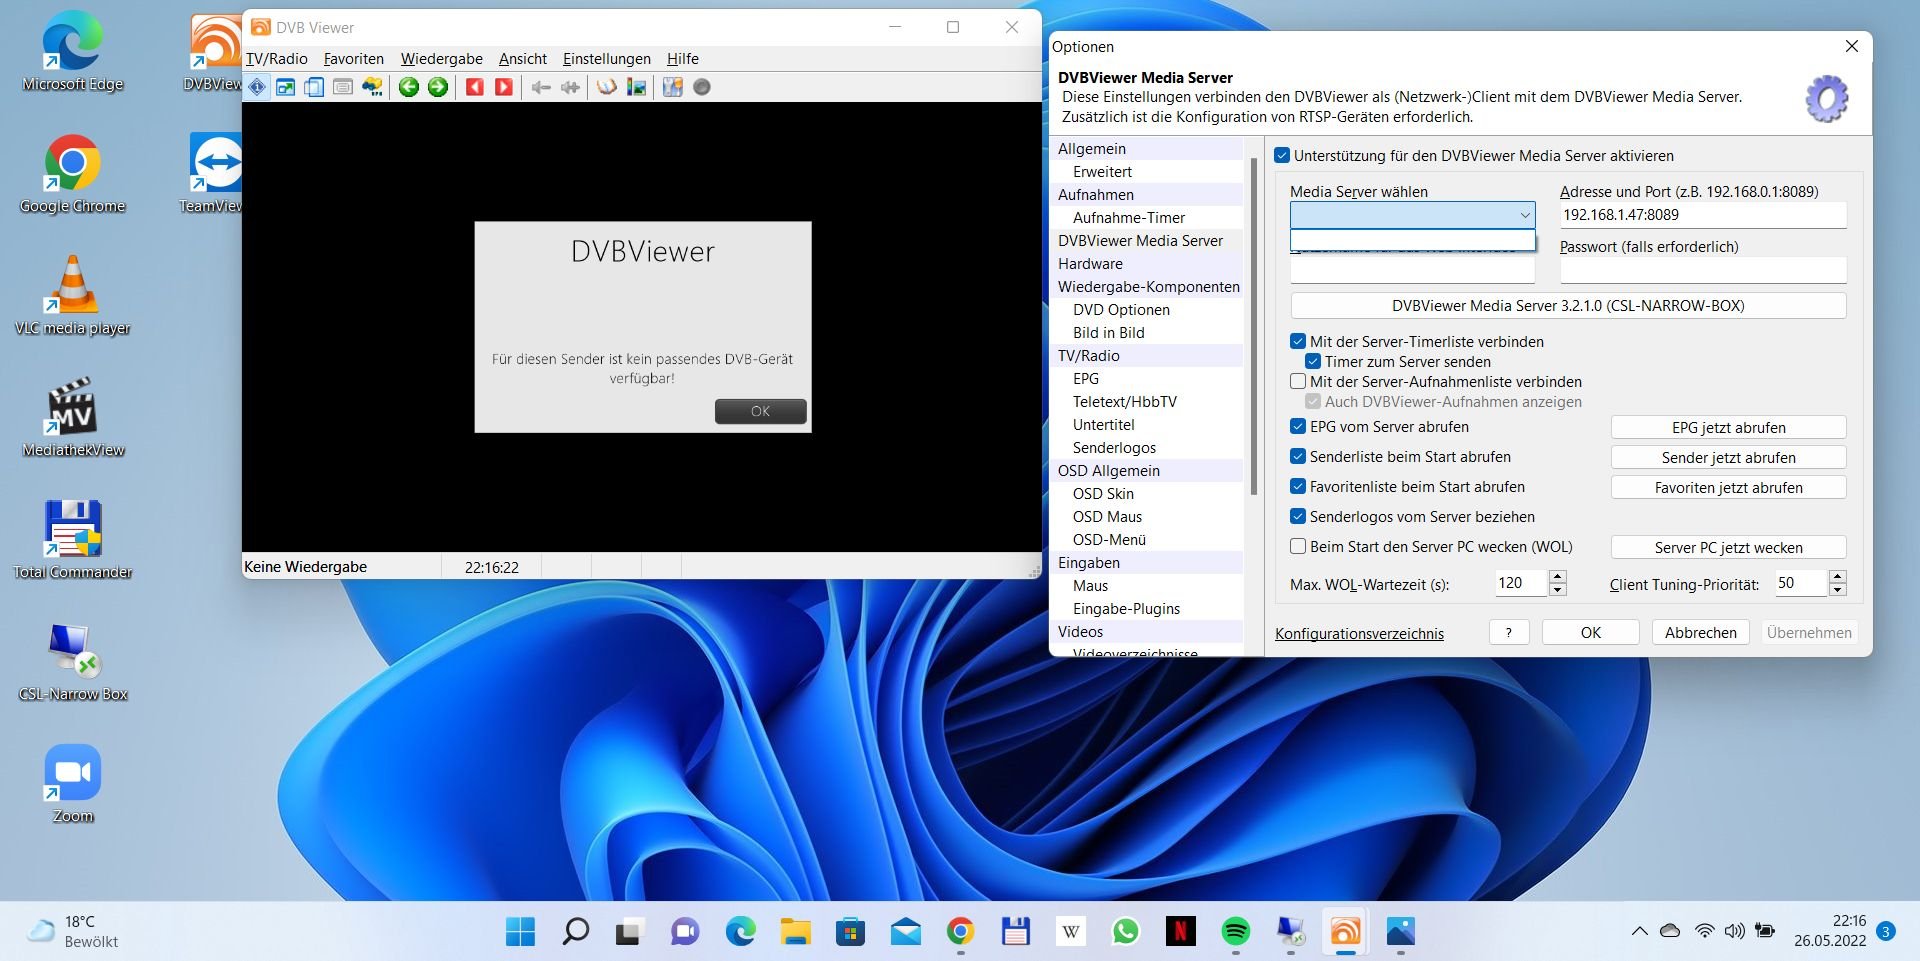The height and width of the screenshot is (961, 1920).
Task: Open Spotify from the taskbar
Action: click(1236, 932)
